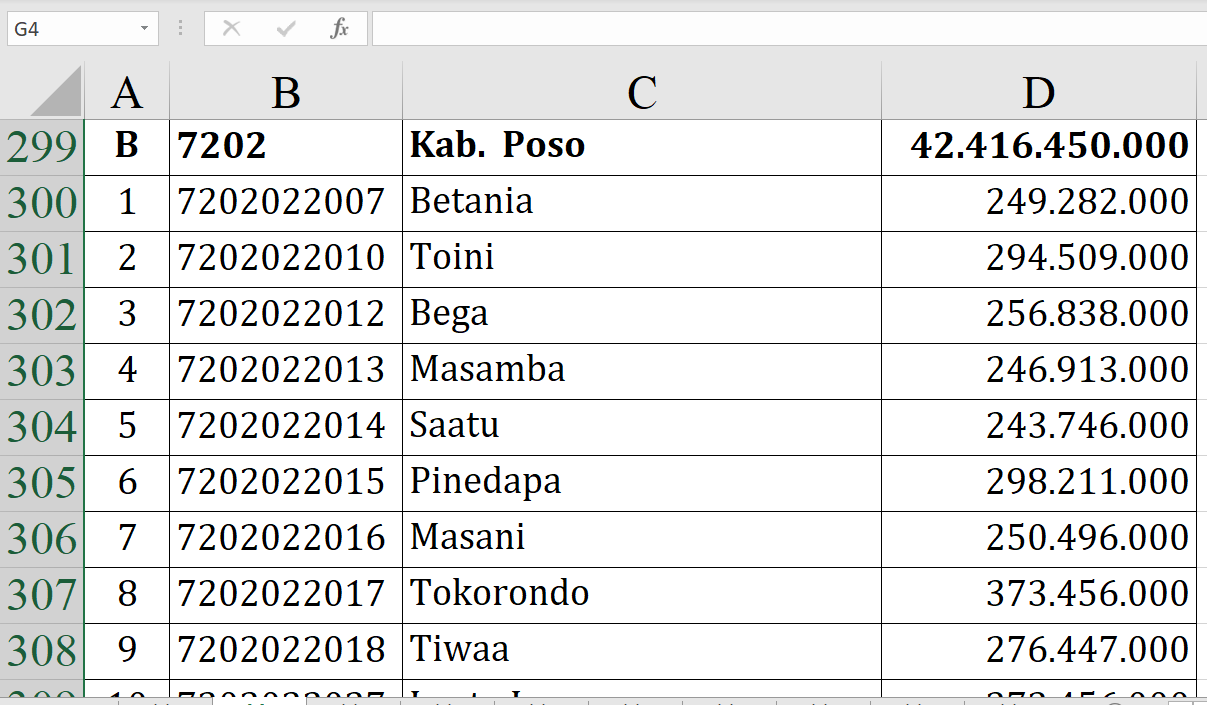Click the Cancel X formula icon
Image resolution: width=1207 pixels, height=705 pixels.
point(231,29)
